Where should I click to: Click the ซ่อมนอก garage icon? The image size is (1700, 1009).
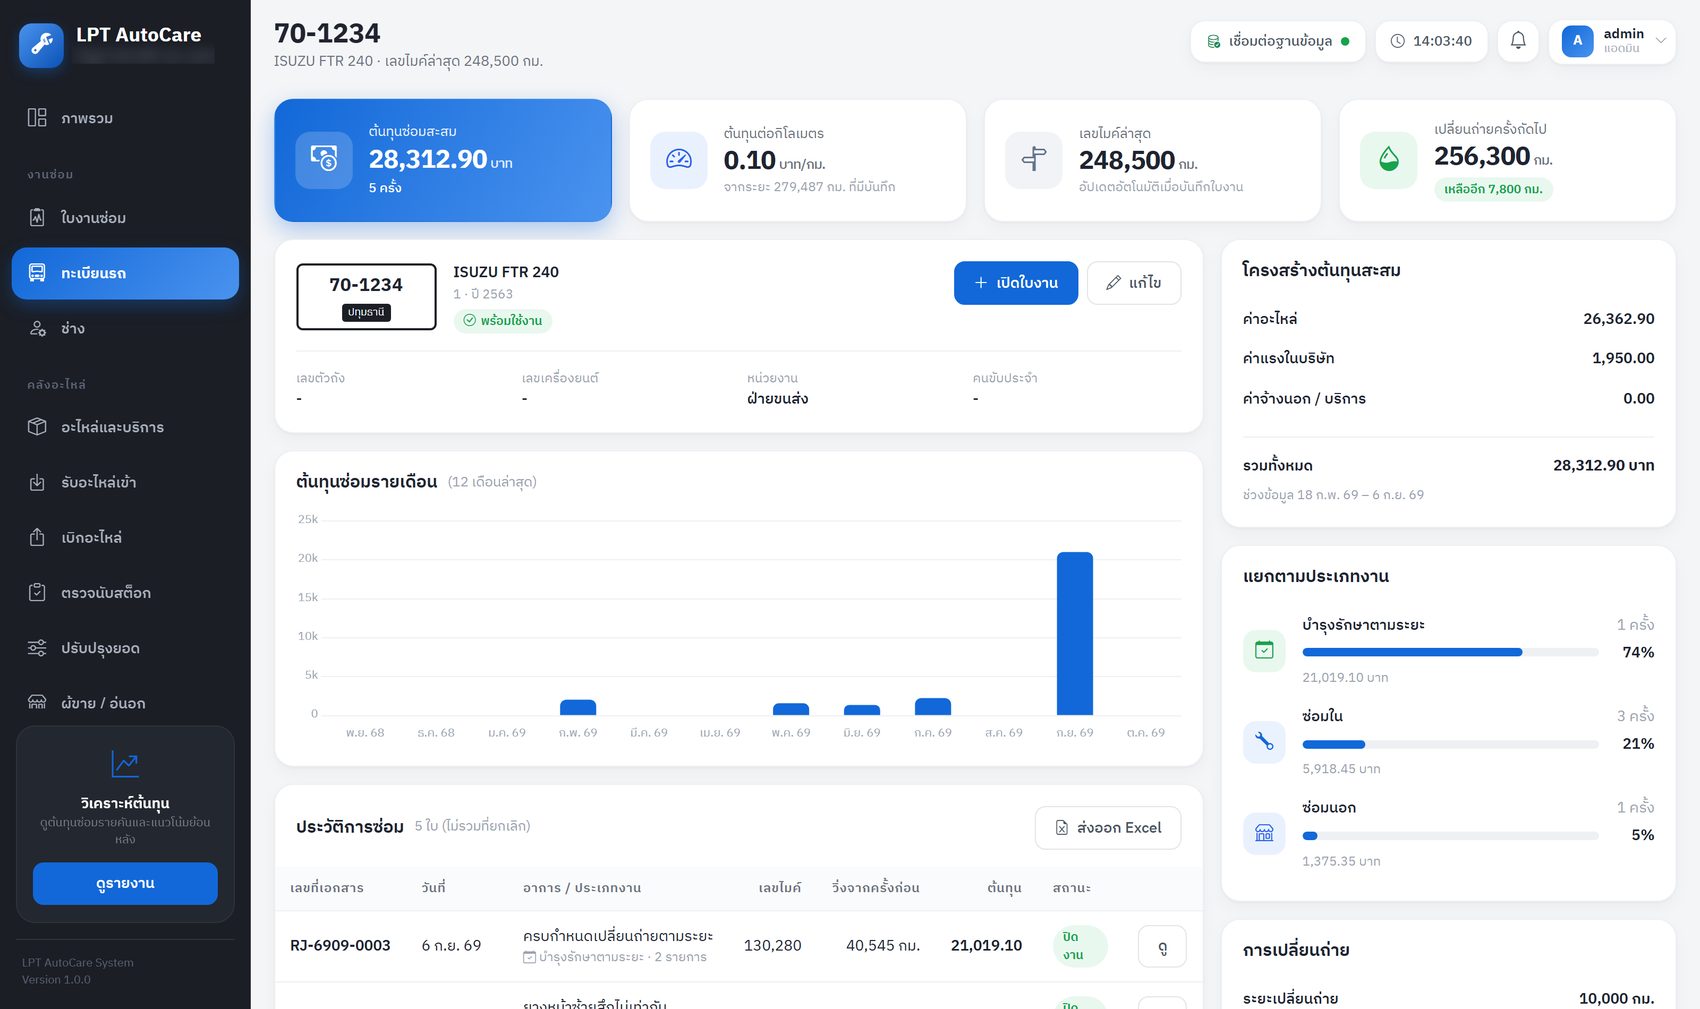click(1264, 834)
